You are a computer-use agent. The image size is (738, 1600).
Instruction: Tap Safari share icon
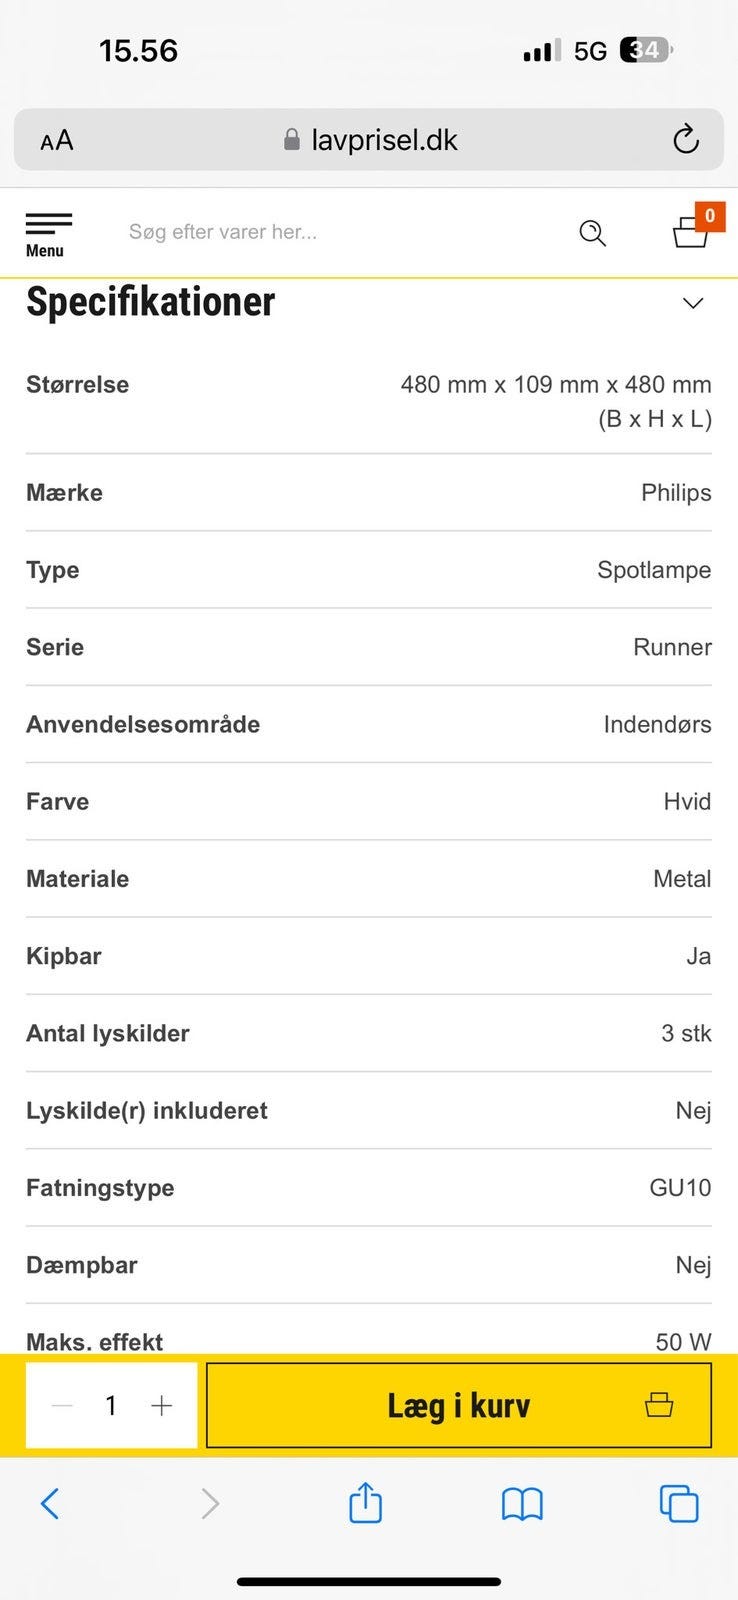tap(365, 1503)
